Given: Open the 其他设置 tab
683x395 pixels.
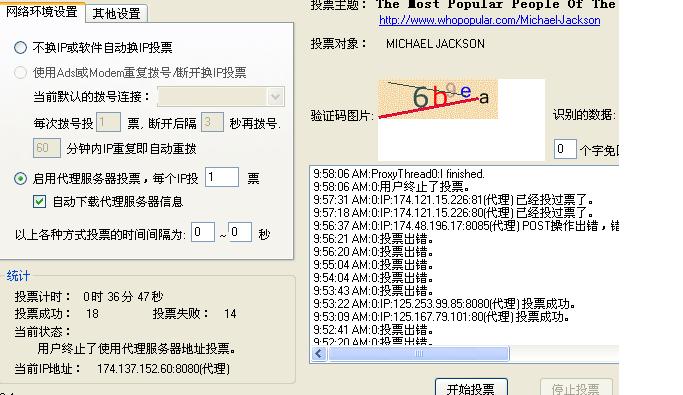Looking at the screenshot, I should [x=116, y=14].
